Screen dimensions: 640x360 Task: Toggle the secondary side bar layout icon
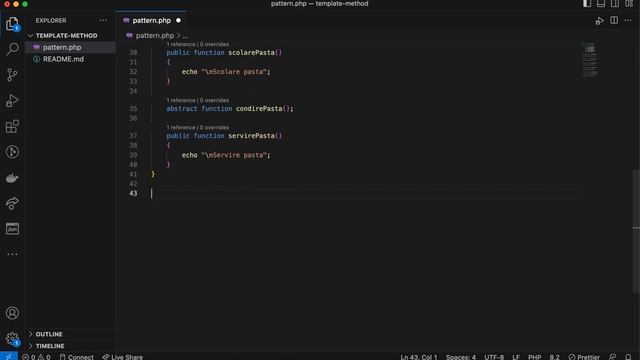tap(615, 4)
